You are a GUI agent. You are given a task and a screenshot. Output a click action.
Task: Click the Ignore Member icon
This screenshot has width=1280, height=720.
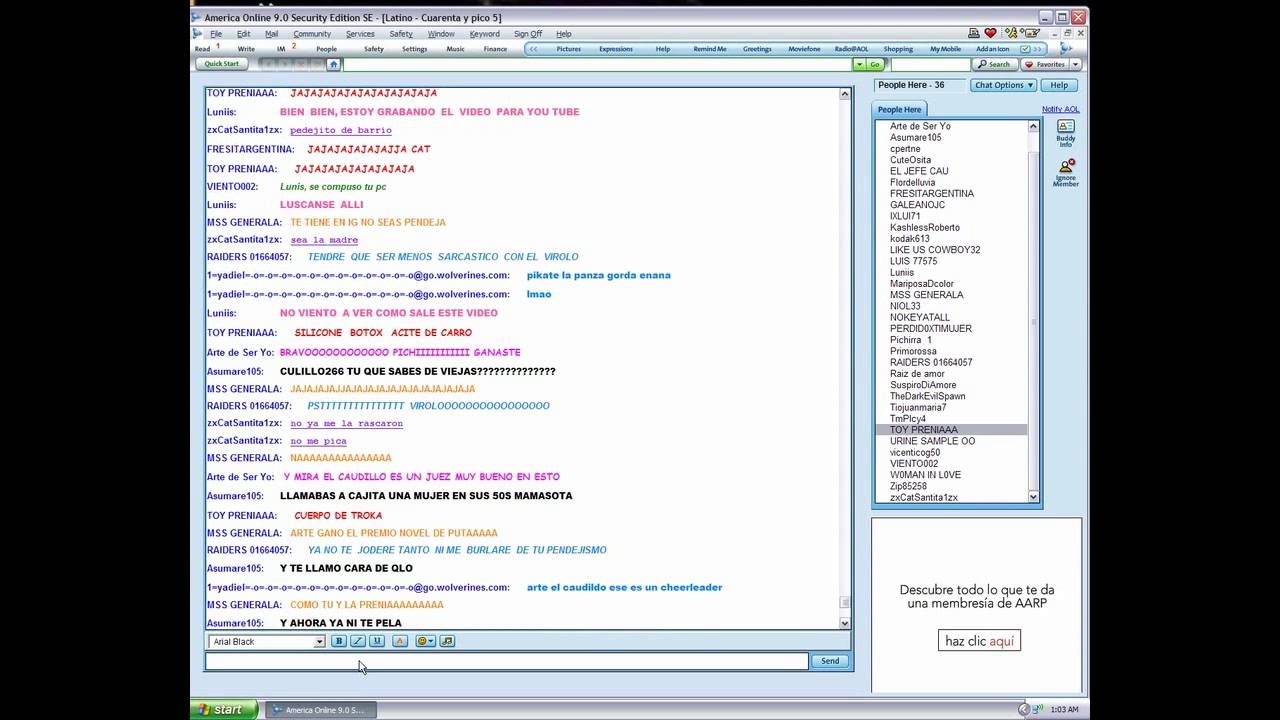point(1065,172)
